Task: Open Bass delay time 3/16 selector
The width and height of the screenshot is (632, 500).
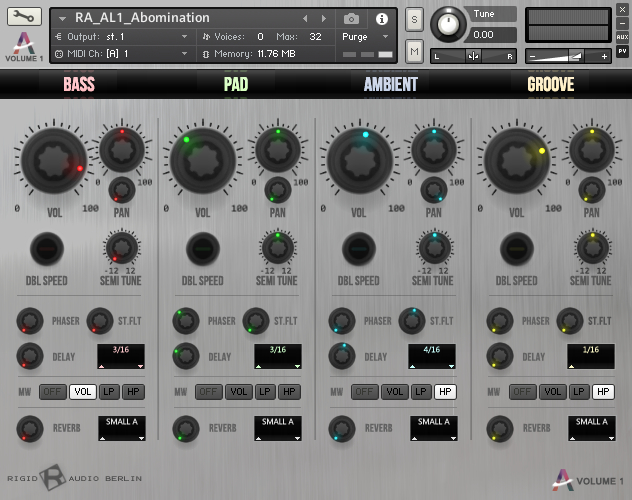Action: pos(121,356)
